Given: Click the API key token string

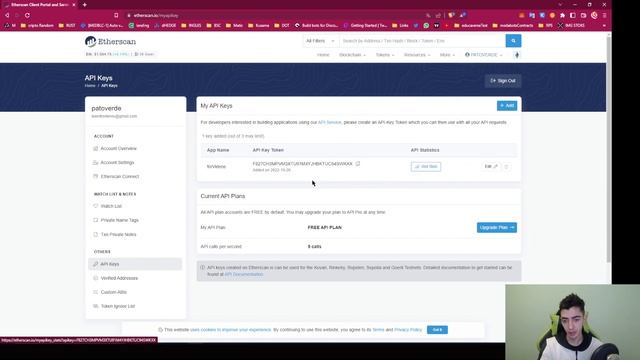Looking at the screenshot, I should pyautogui.click(x=302, y=164).
